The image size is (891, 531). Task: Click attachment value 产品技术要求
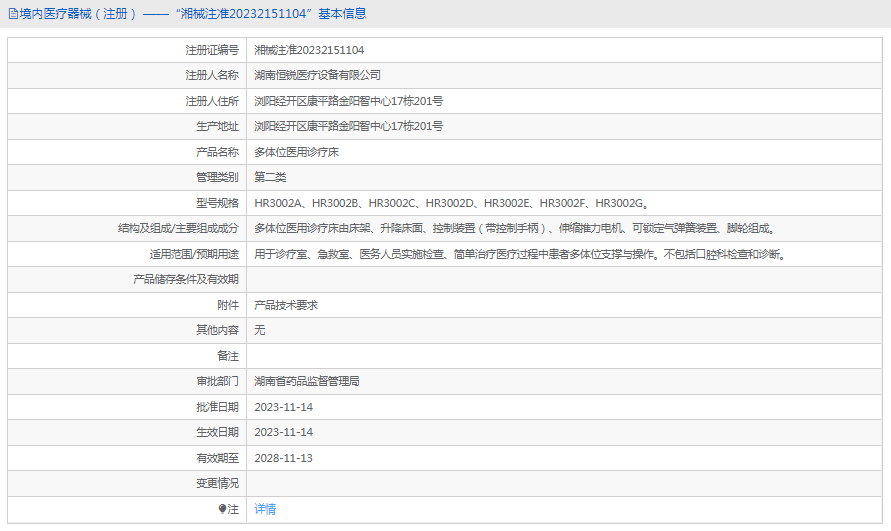coord(286,305)
